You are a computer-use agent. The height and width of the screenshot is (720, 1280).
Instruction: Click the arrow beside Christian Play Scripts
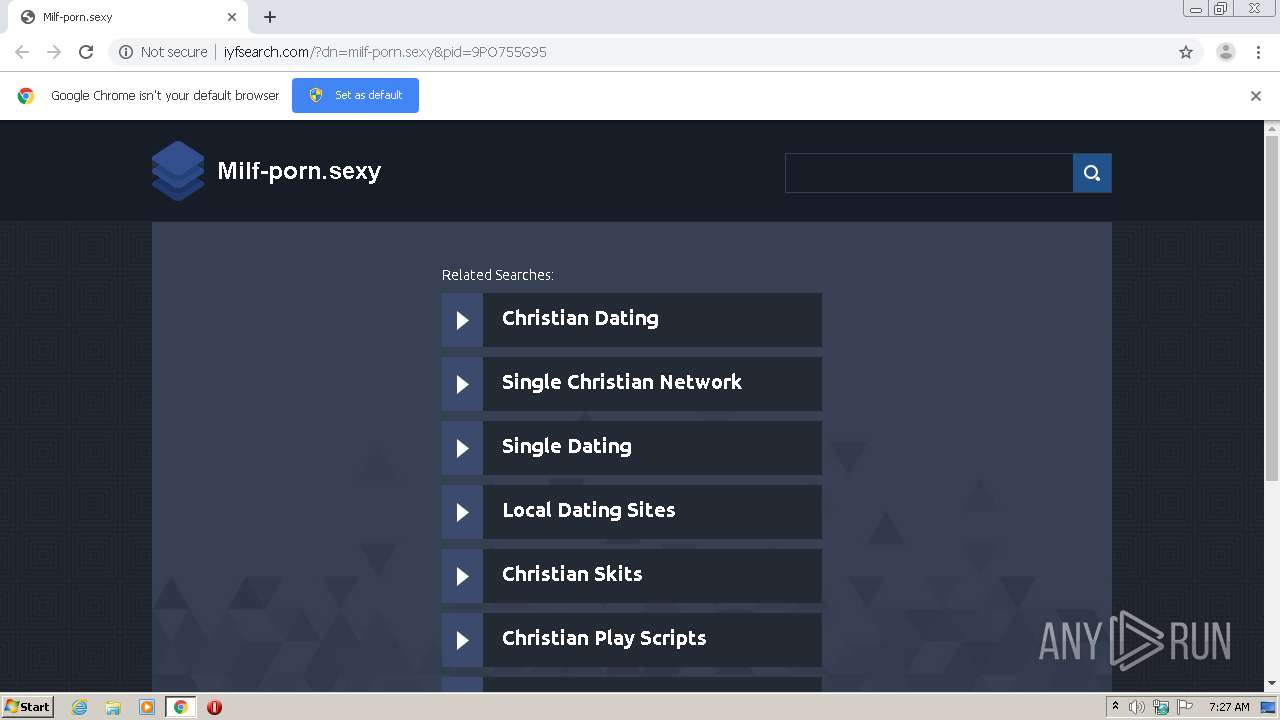tap(462, 640)
